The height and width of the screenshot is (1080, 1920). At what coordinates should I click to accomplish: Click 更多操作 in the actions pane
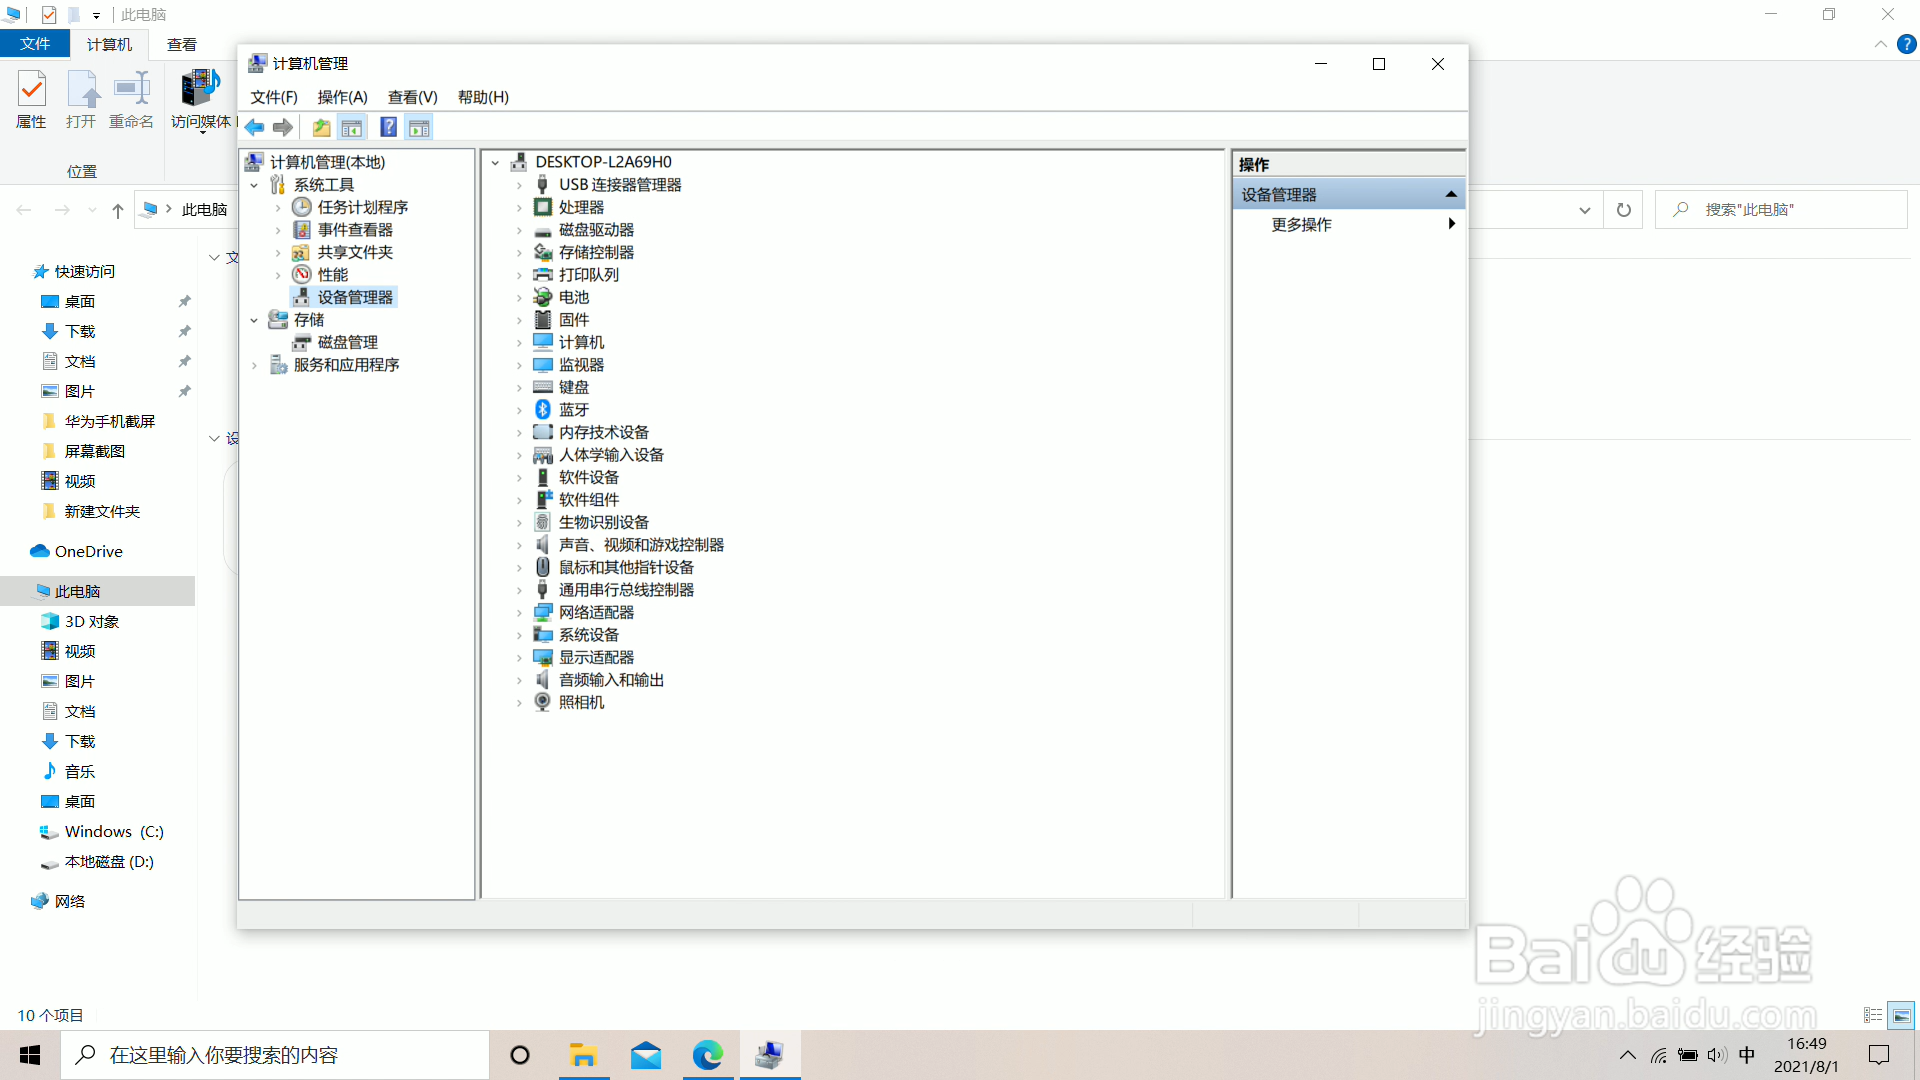[1301, 224]
